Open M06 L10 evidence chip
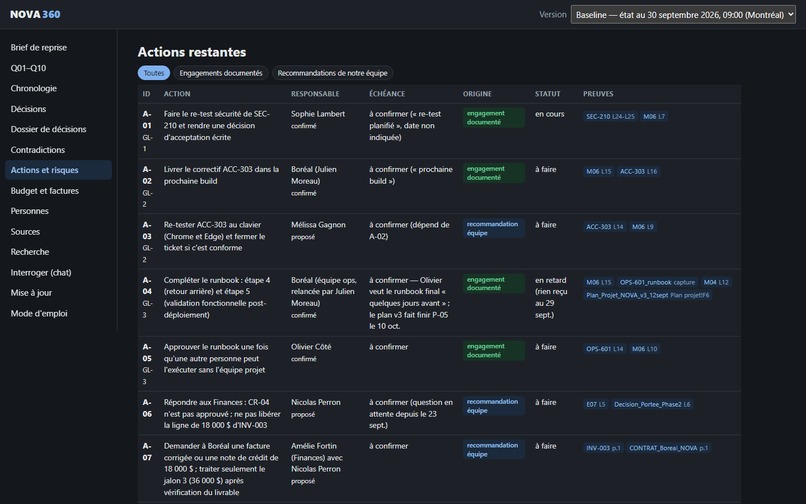Image resolution: width=806 pixels, height=504 pixels. click(645, 349)
